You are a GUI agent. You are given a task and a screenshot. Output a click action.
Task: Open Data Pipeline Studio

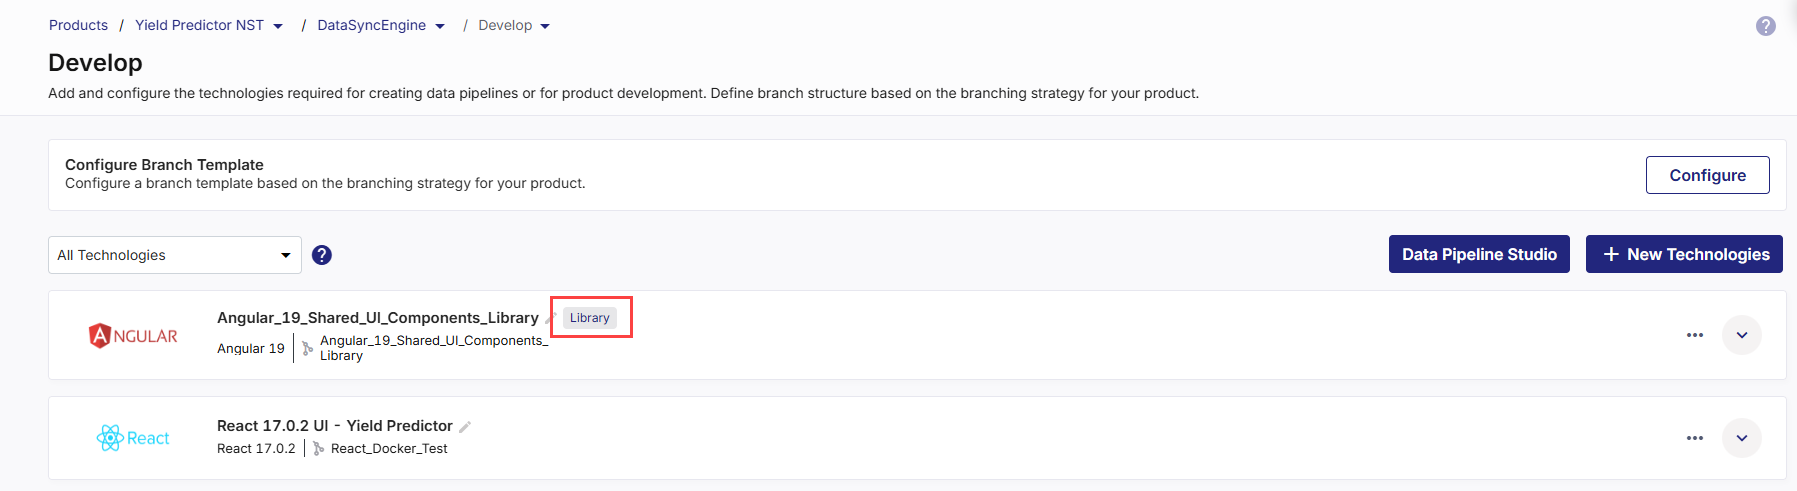pyautogui.click(x=1479, y=254)
